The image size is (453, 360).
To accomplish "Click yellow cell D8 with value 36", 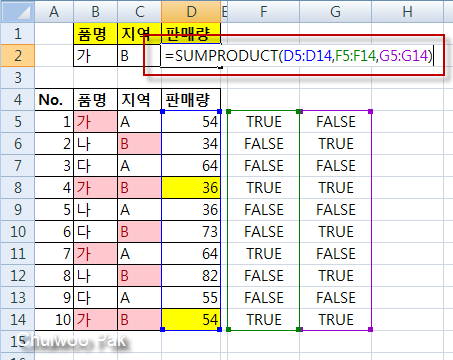I will tap(191, 188).
